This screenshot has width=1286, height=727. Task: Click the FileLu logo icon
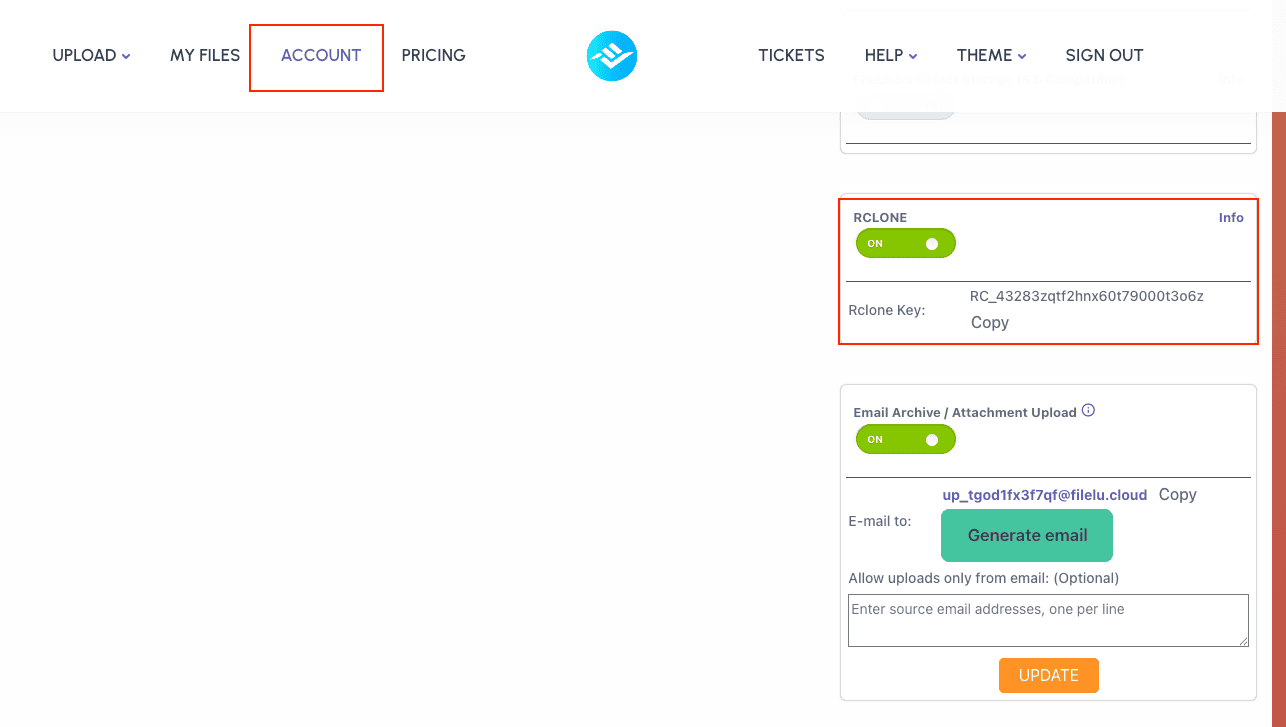pyautogui.click(x=612, y=56)
